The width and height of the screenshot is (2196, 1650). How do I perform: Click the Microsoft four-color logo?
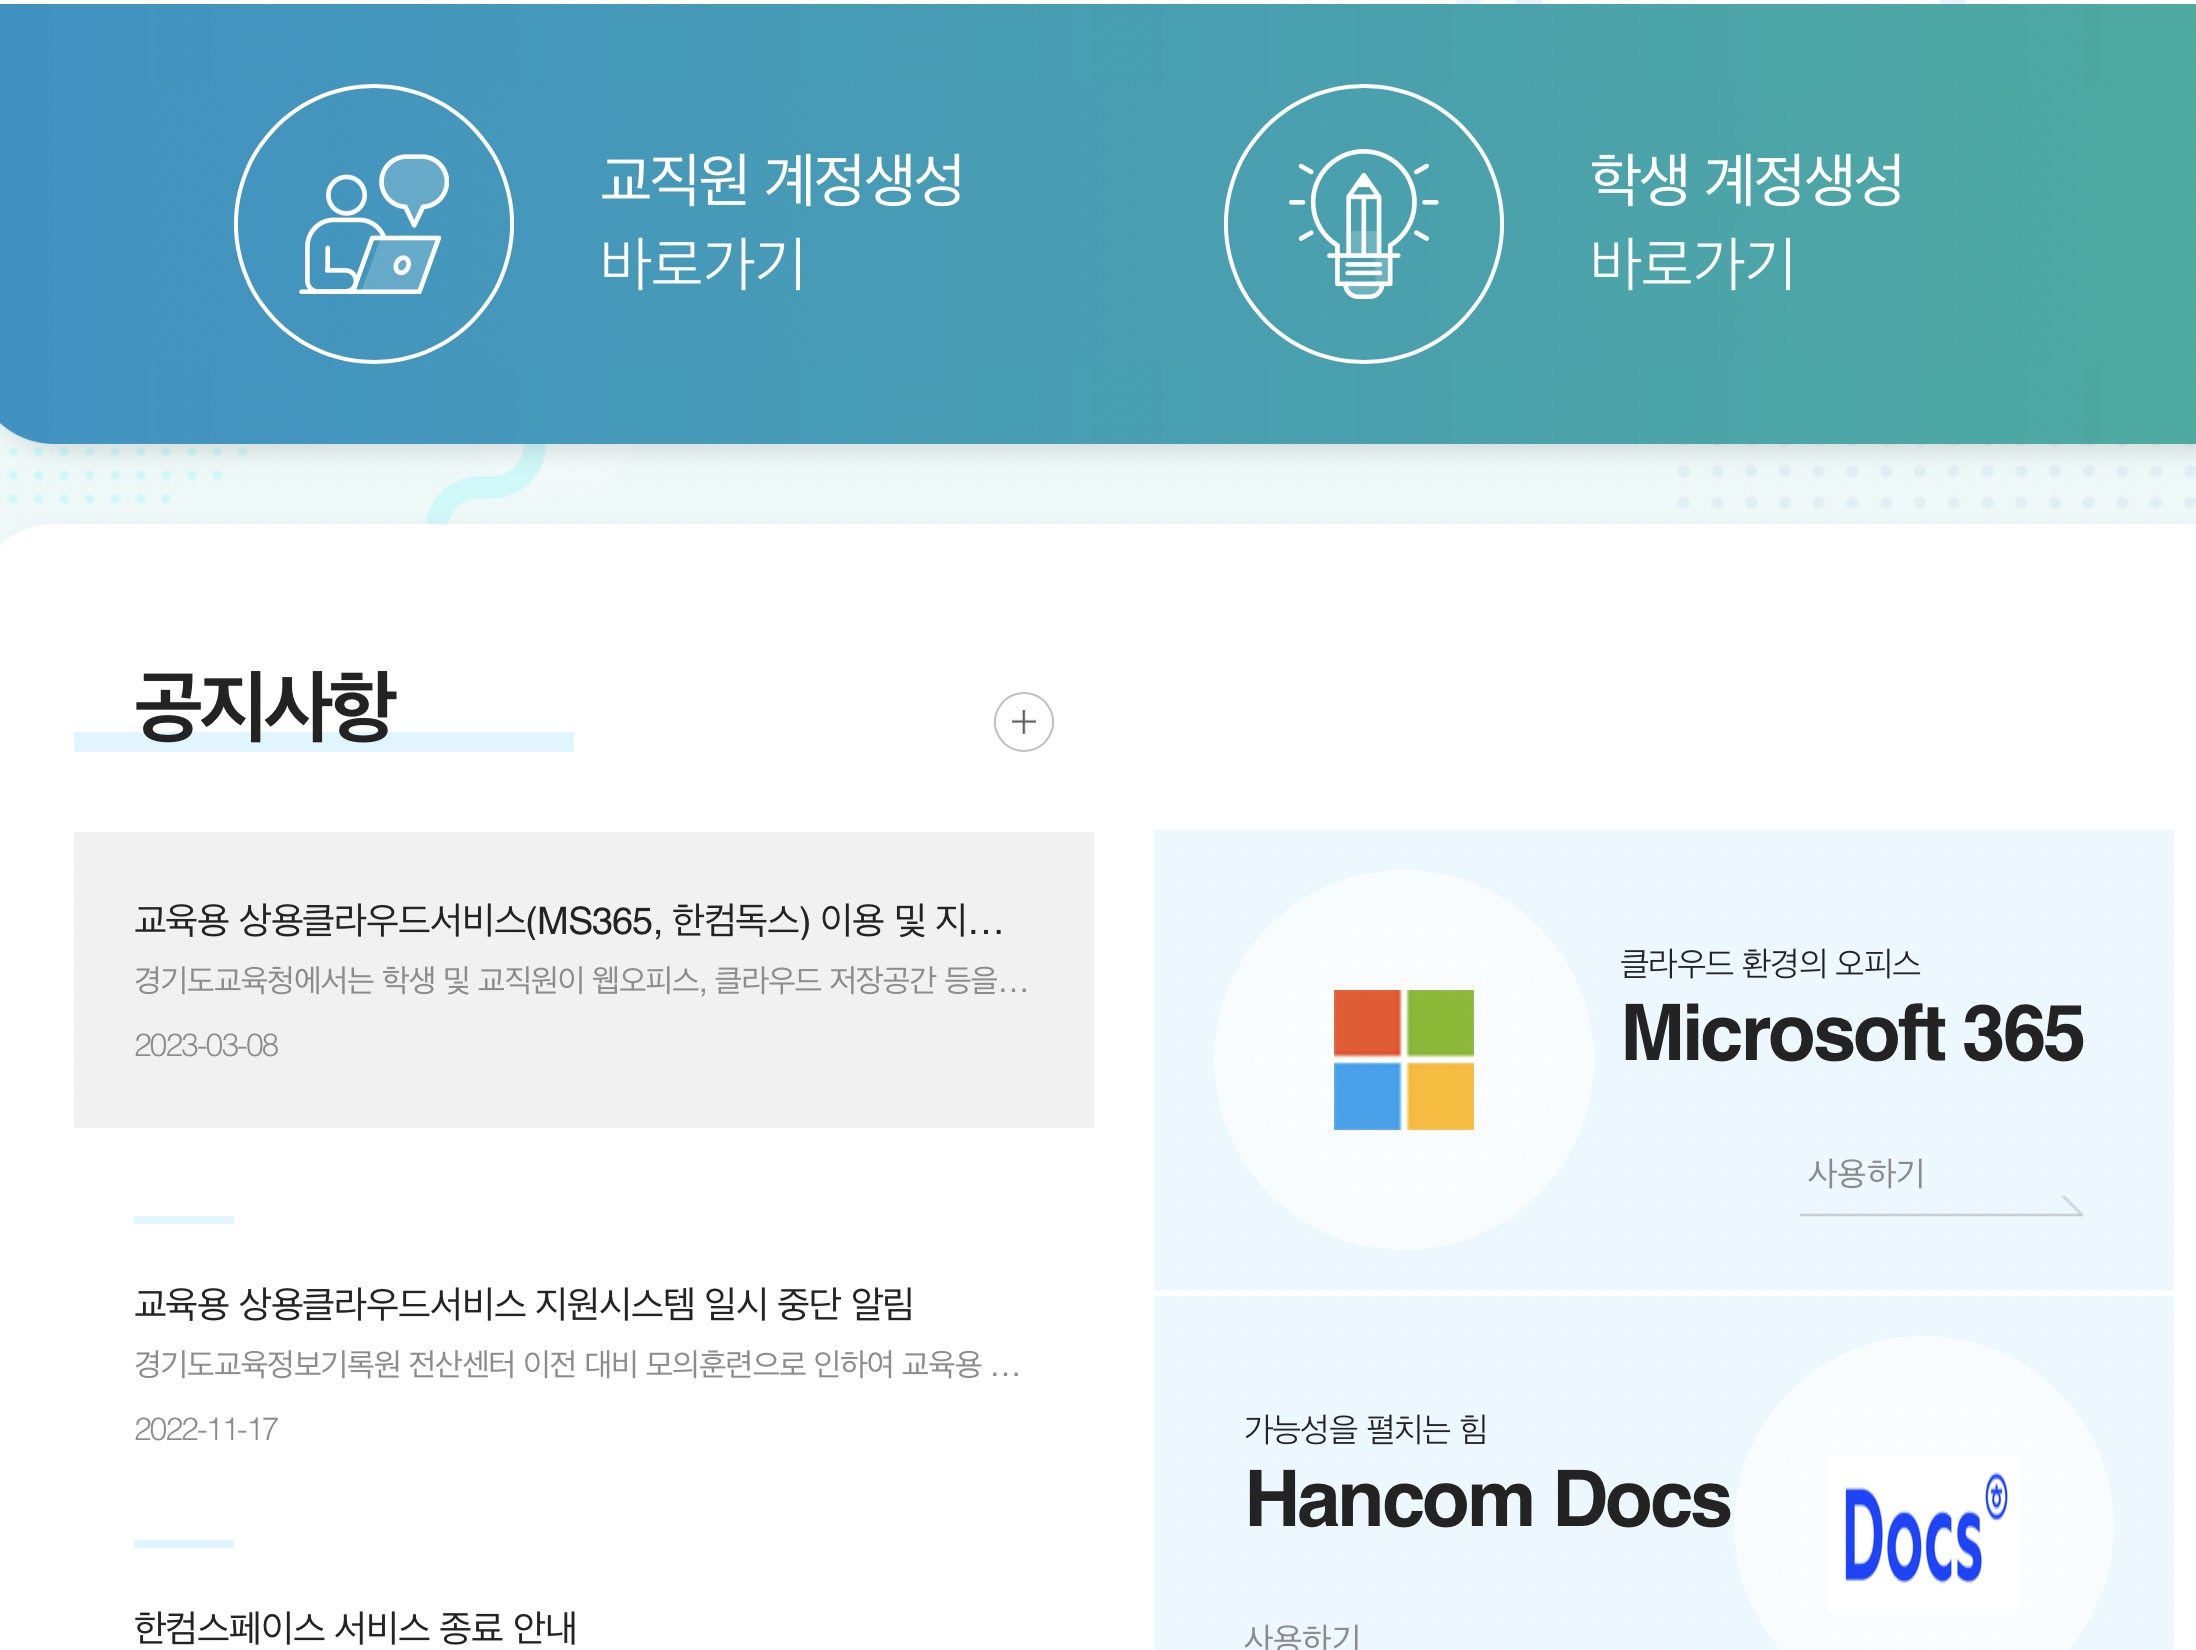[x=1403, y=1060]
